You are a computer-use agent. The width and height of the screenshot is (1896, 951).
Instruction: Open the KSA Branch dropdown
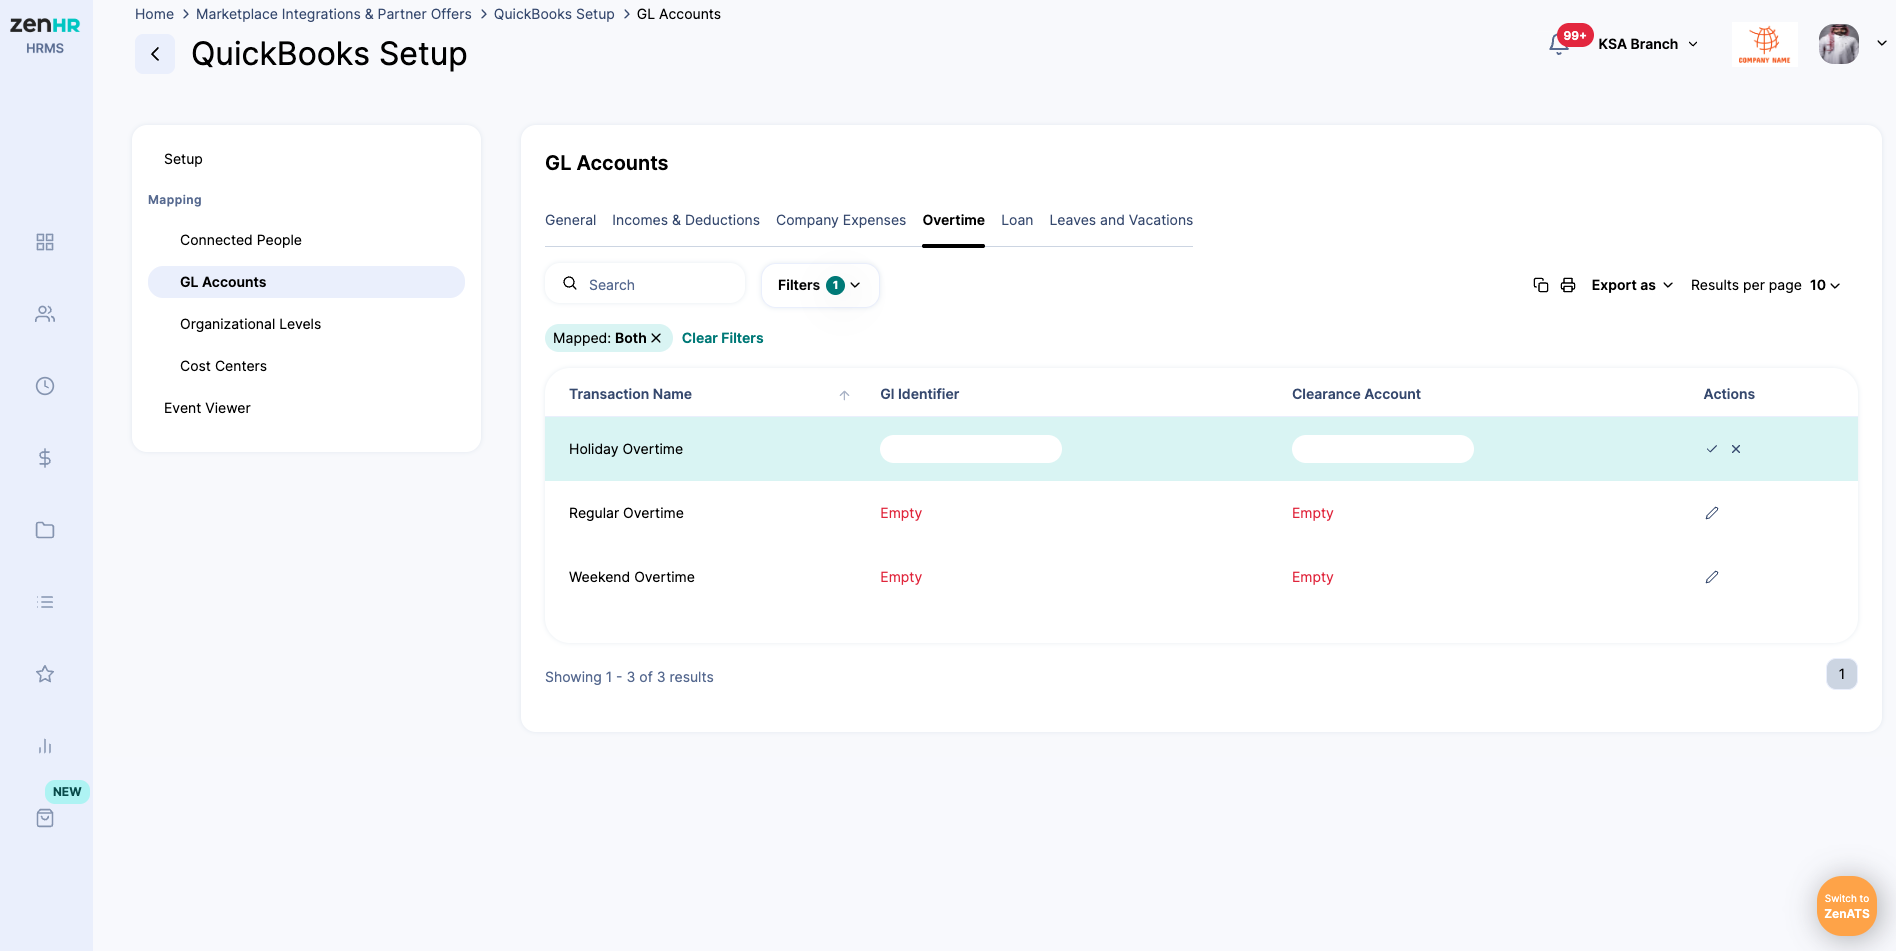tap(1648, 44)
